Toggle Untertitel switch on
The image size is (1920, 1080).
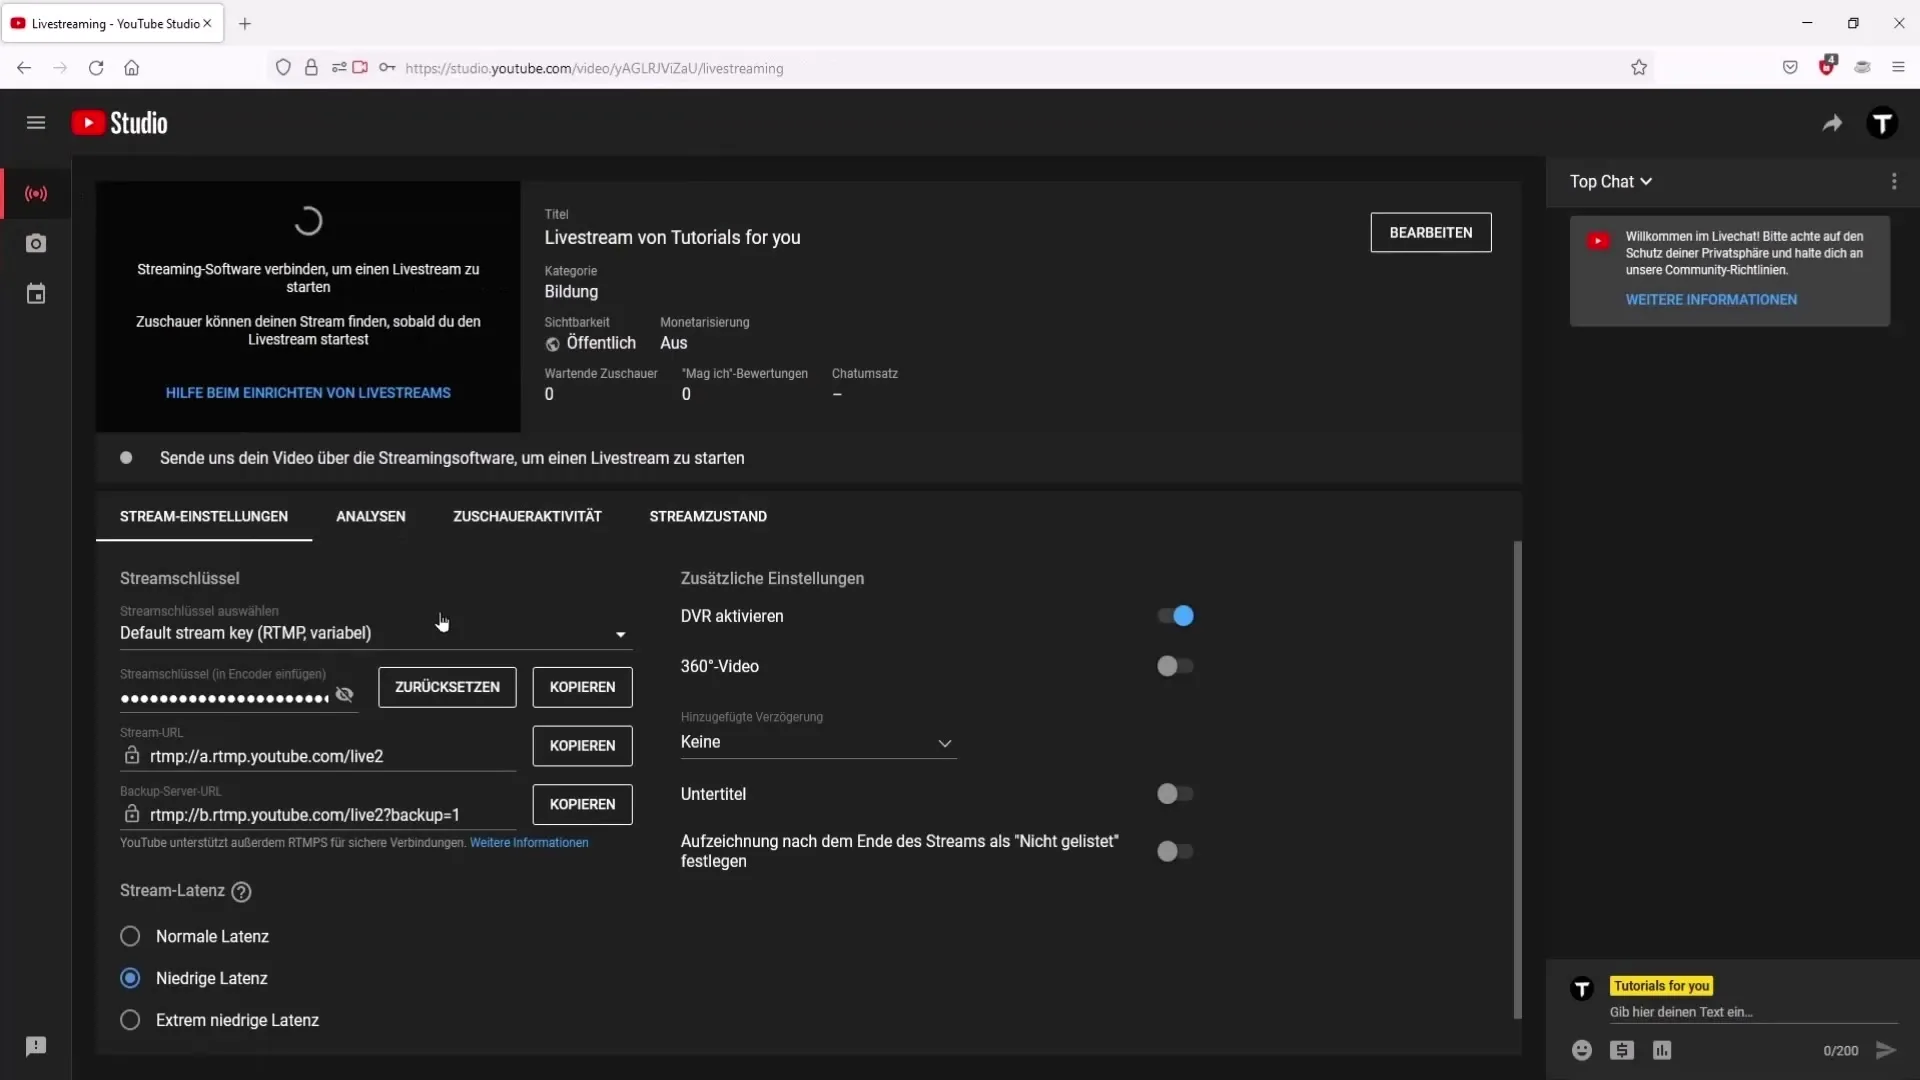[x=1172, y=793]
